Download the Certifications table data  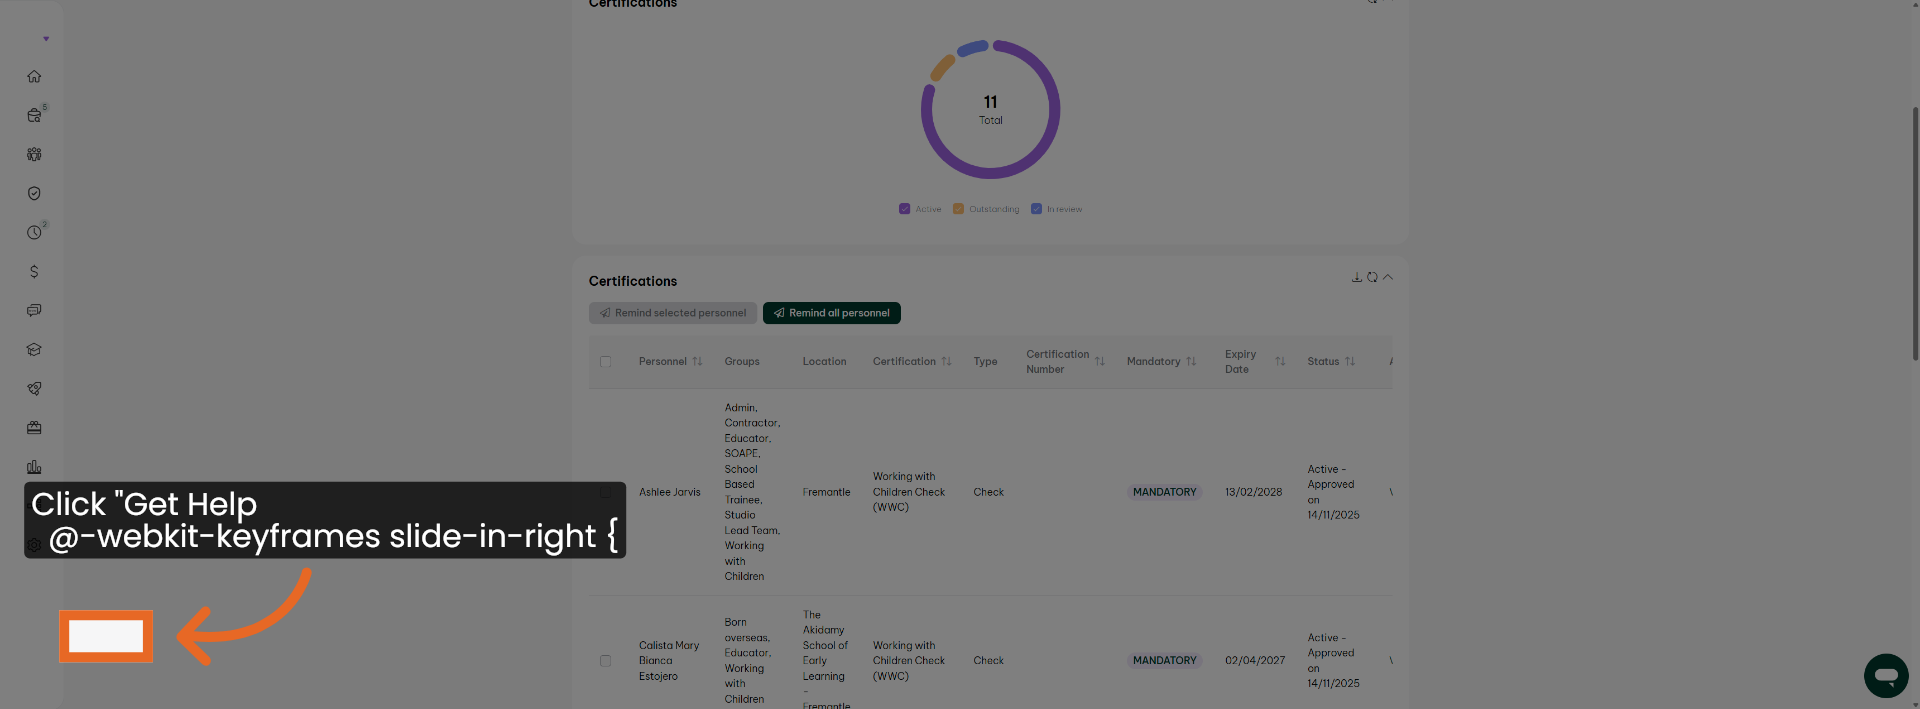(x=1357, y=277)
